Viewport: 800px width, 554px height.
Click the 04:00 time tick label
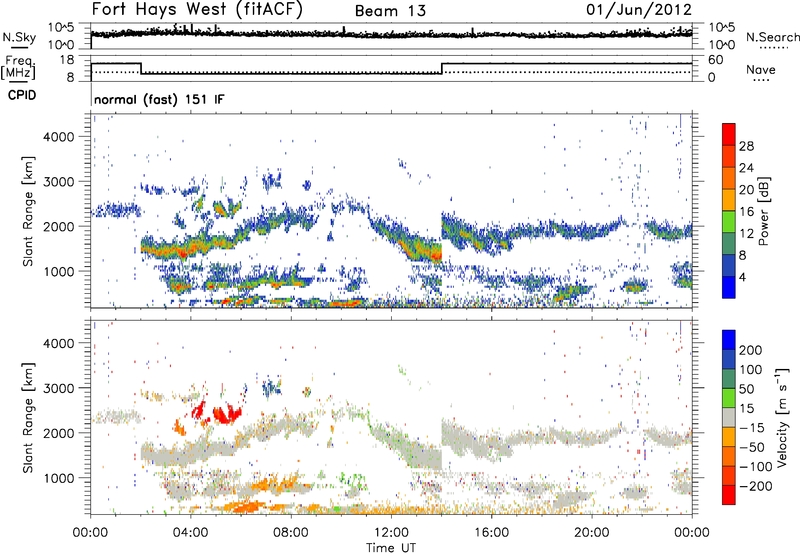191,533
